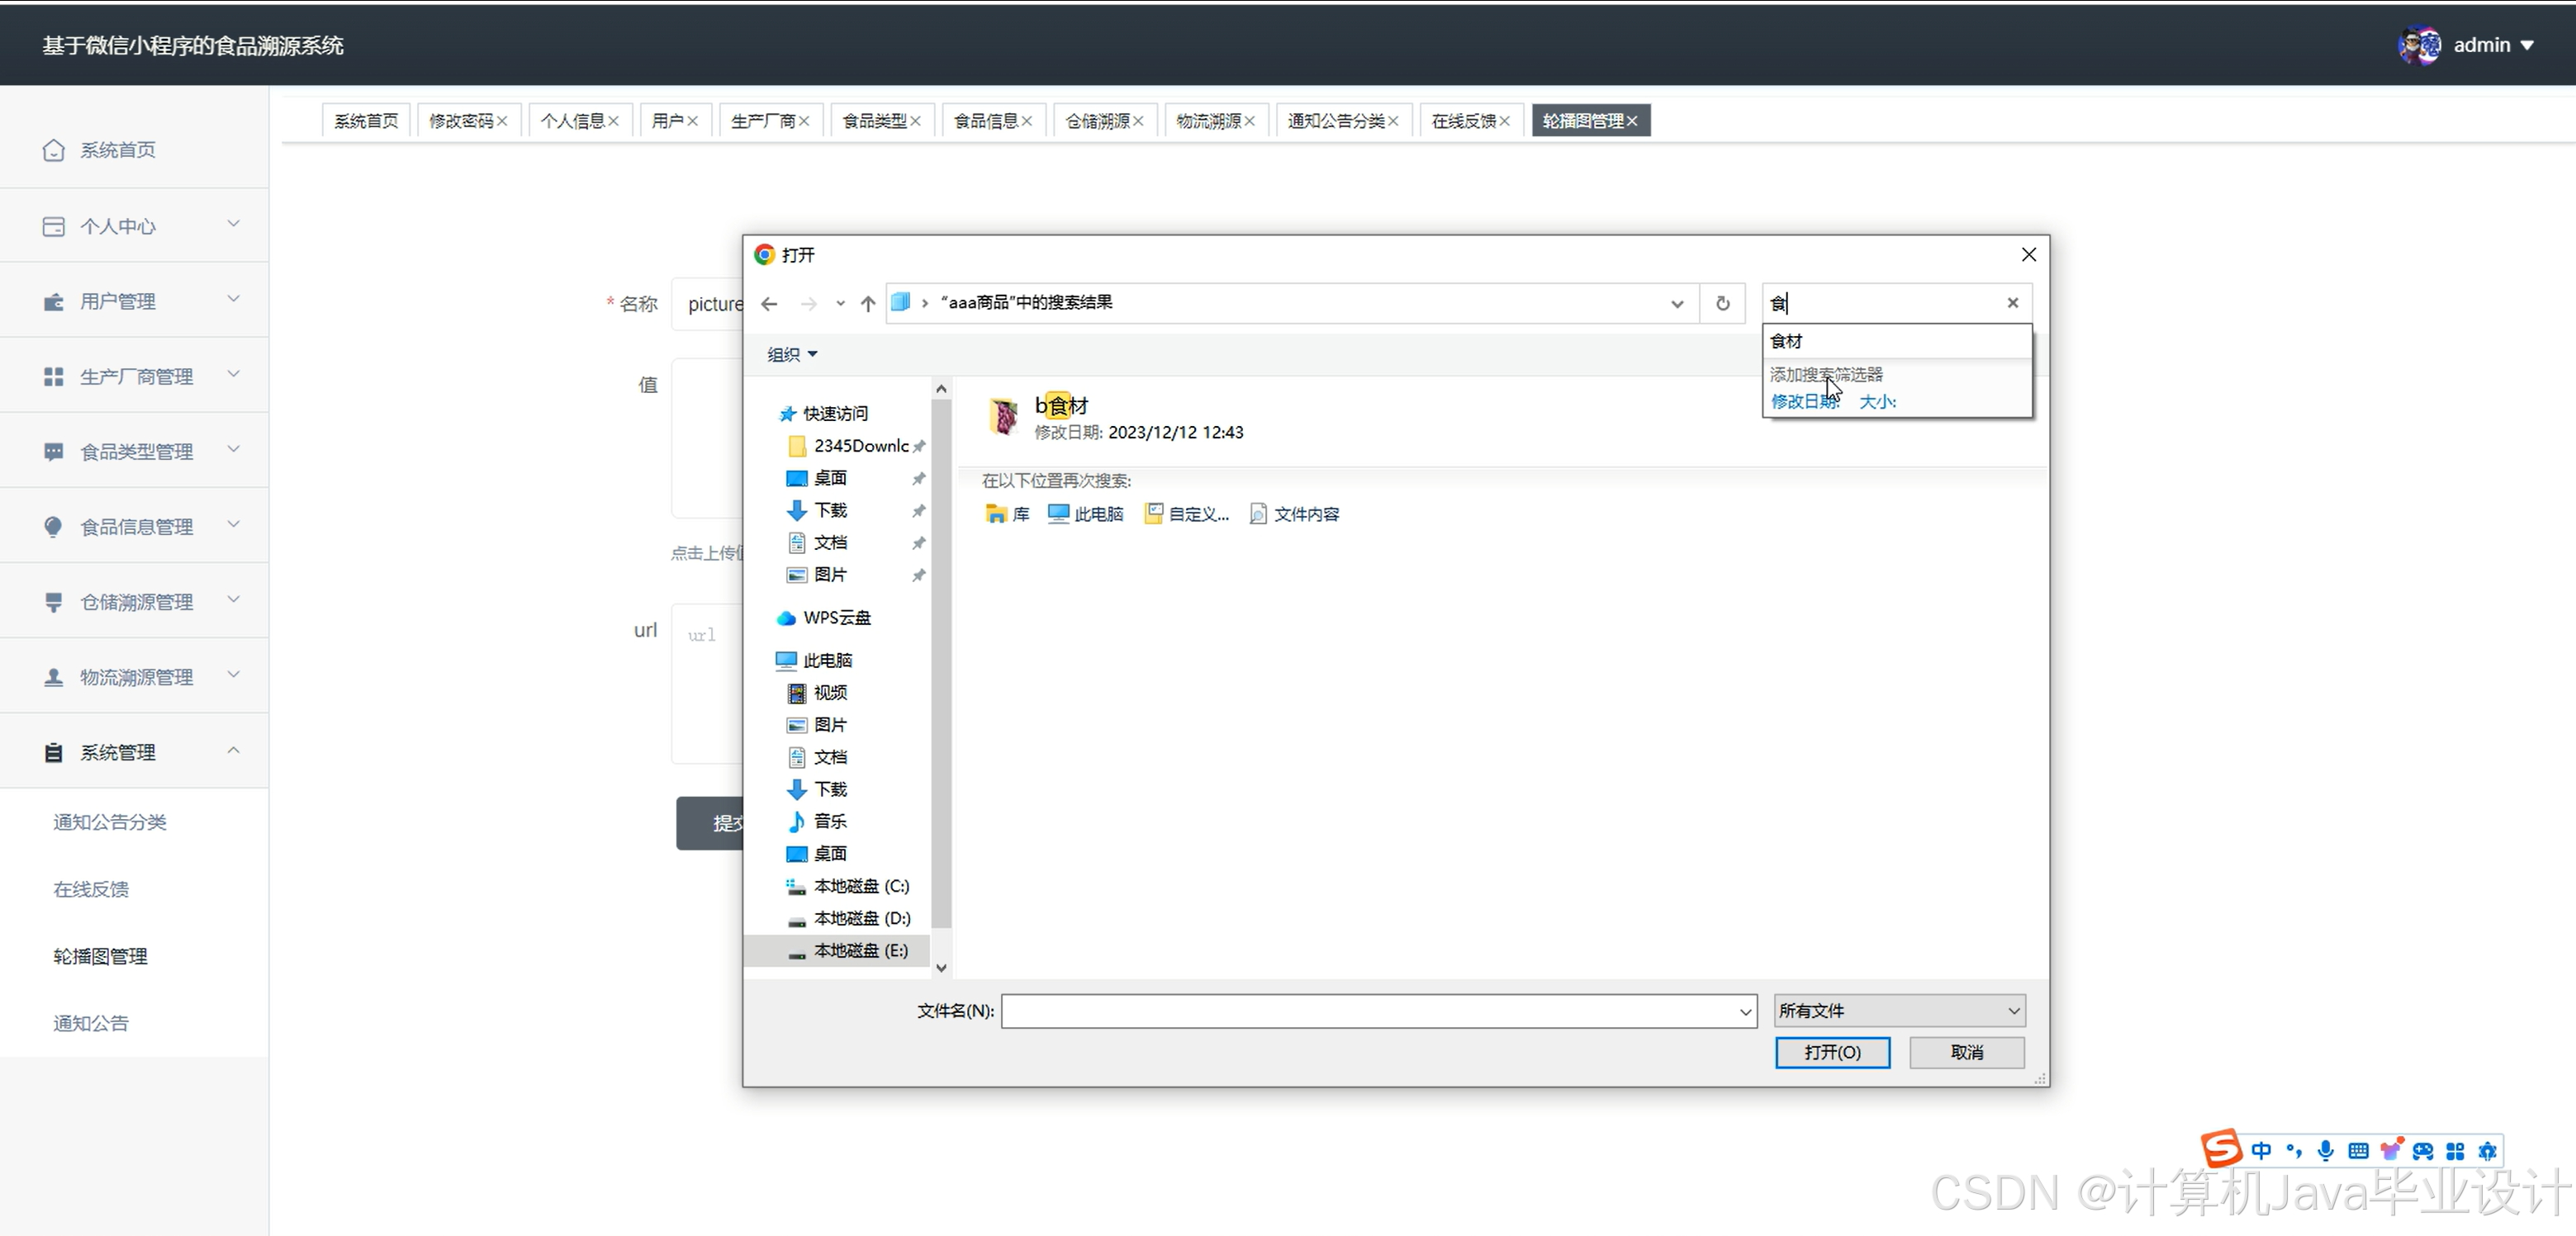Click the refresh icon in file dialog

click(x=1722, y=303)
